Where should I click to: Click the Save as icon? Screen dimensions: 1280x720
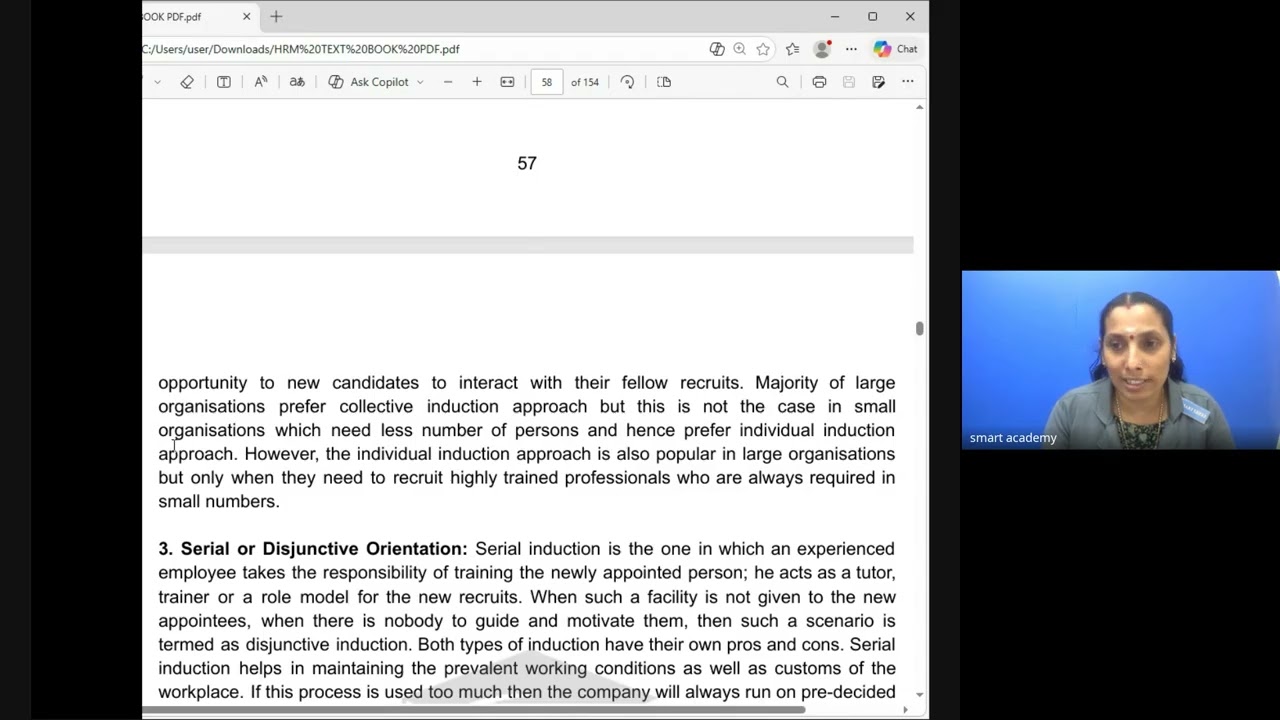tap(878, 82)
